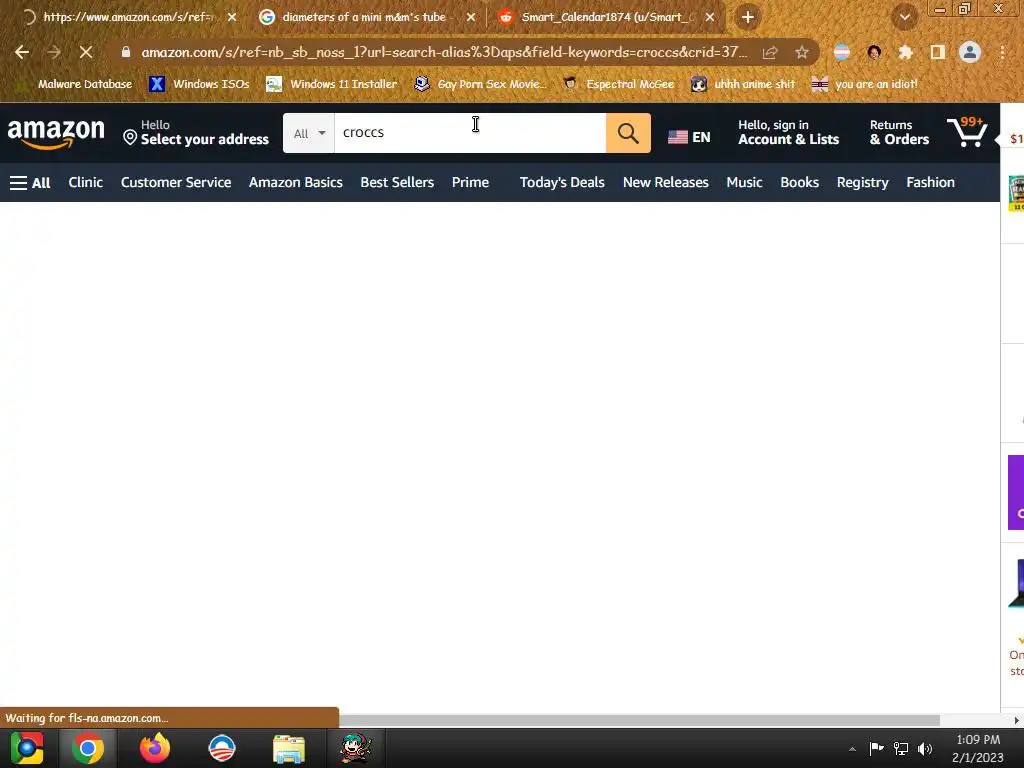1024x768 pixels.
Task: Open Firefox from the taskbar
Action: coord(155,748)
